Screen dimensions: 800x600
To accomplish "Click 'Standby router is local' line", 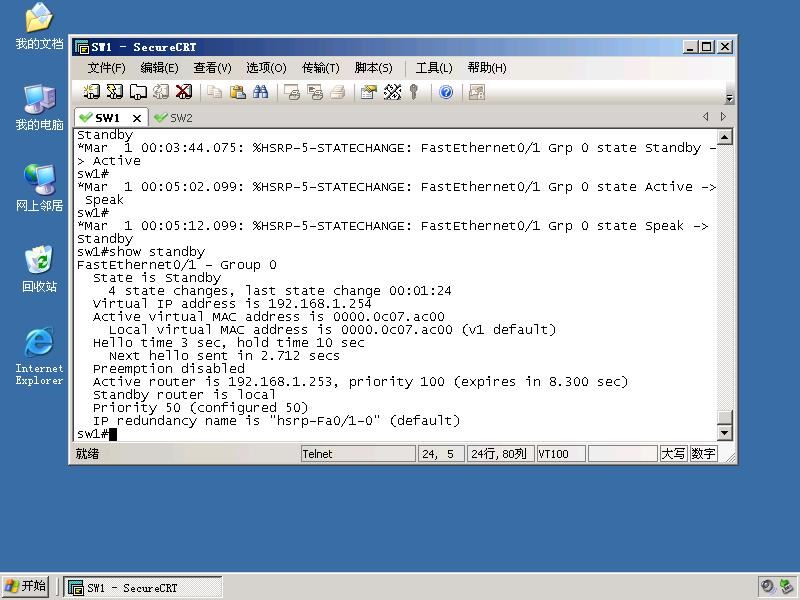I will (184, 394).
